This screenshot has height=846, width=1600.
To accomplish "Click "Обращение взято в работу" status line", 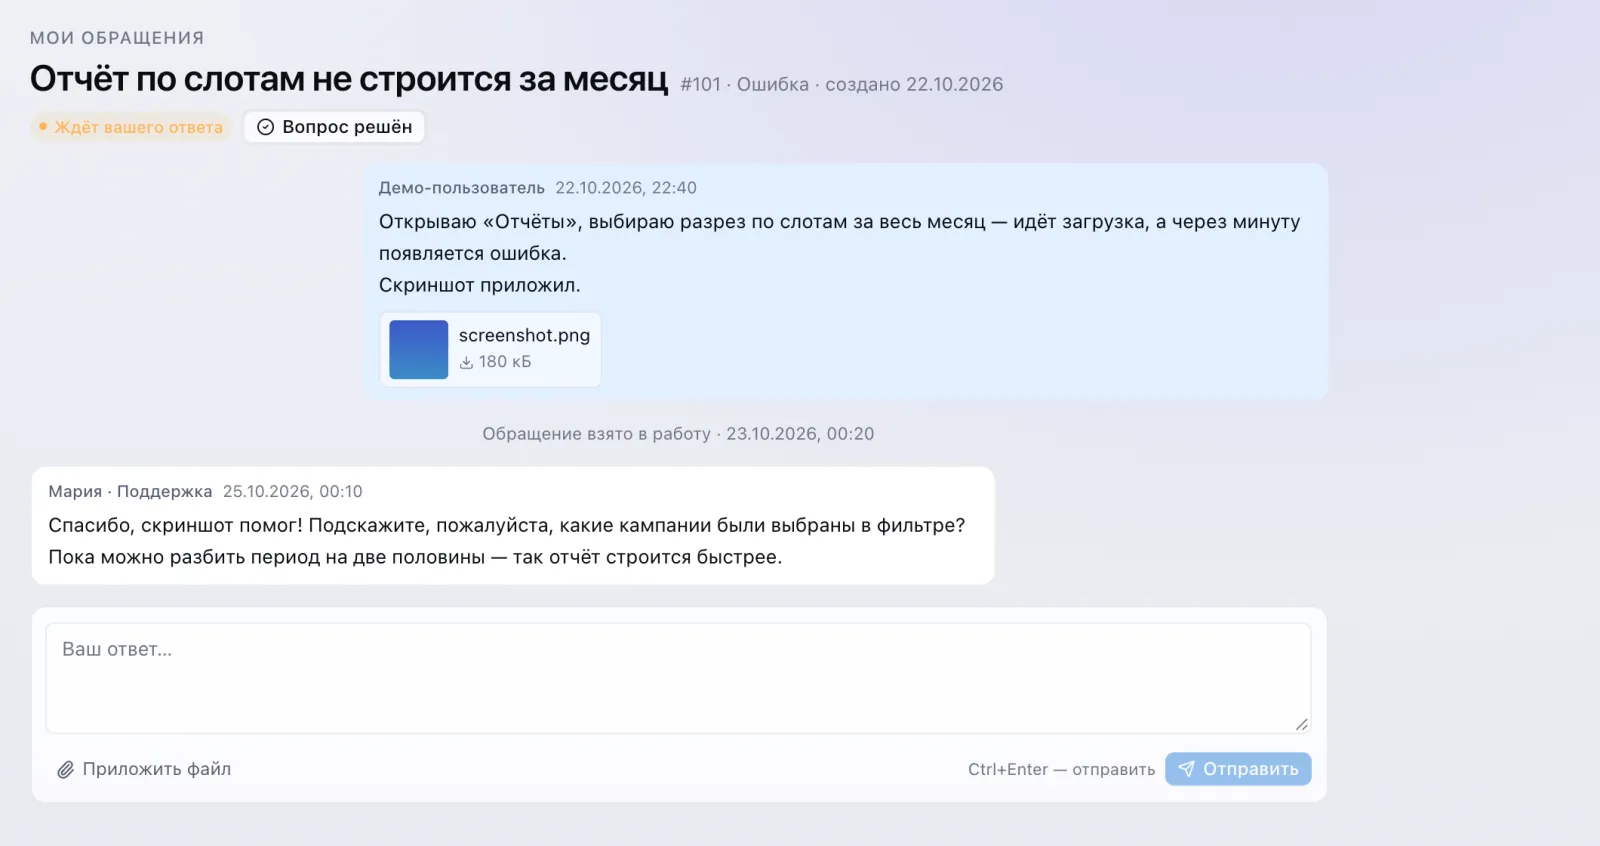I will tap(678, 434).
